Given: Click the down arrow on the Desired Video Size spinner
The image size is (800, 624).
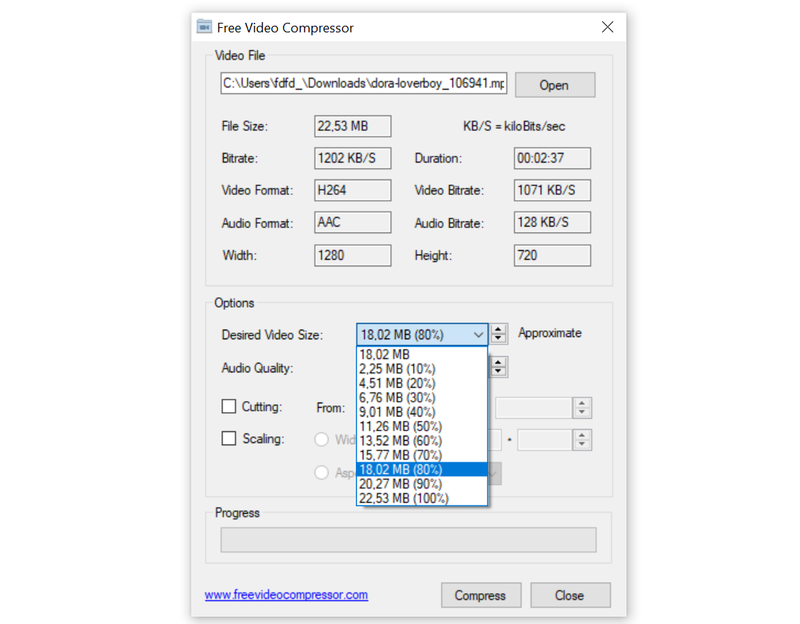Looking at the screenshot, I should (x=498, y=339).
